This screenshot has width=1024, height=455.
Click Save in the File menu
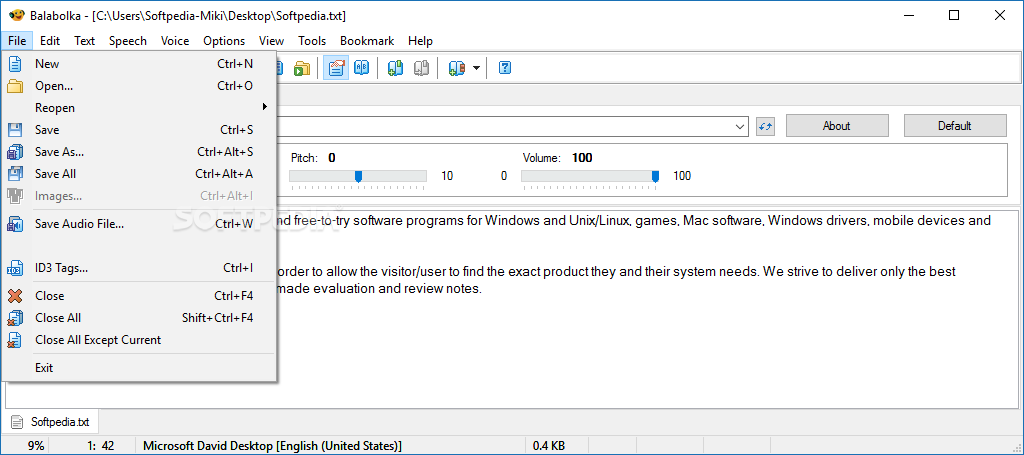[x=139, y=130]
